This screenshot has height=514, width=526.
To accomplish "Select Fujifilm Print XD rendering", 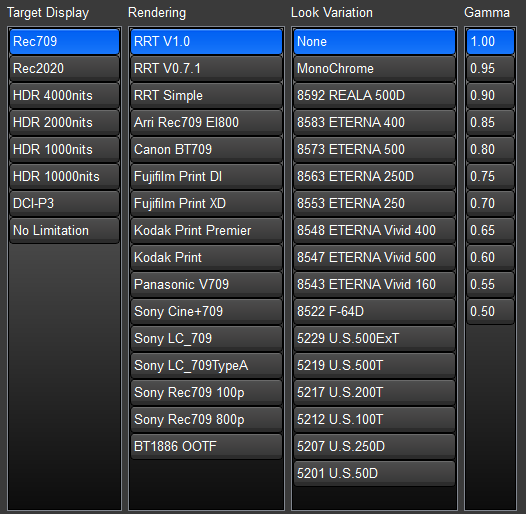I will pos(206,204).
